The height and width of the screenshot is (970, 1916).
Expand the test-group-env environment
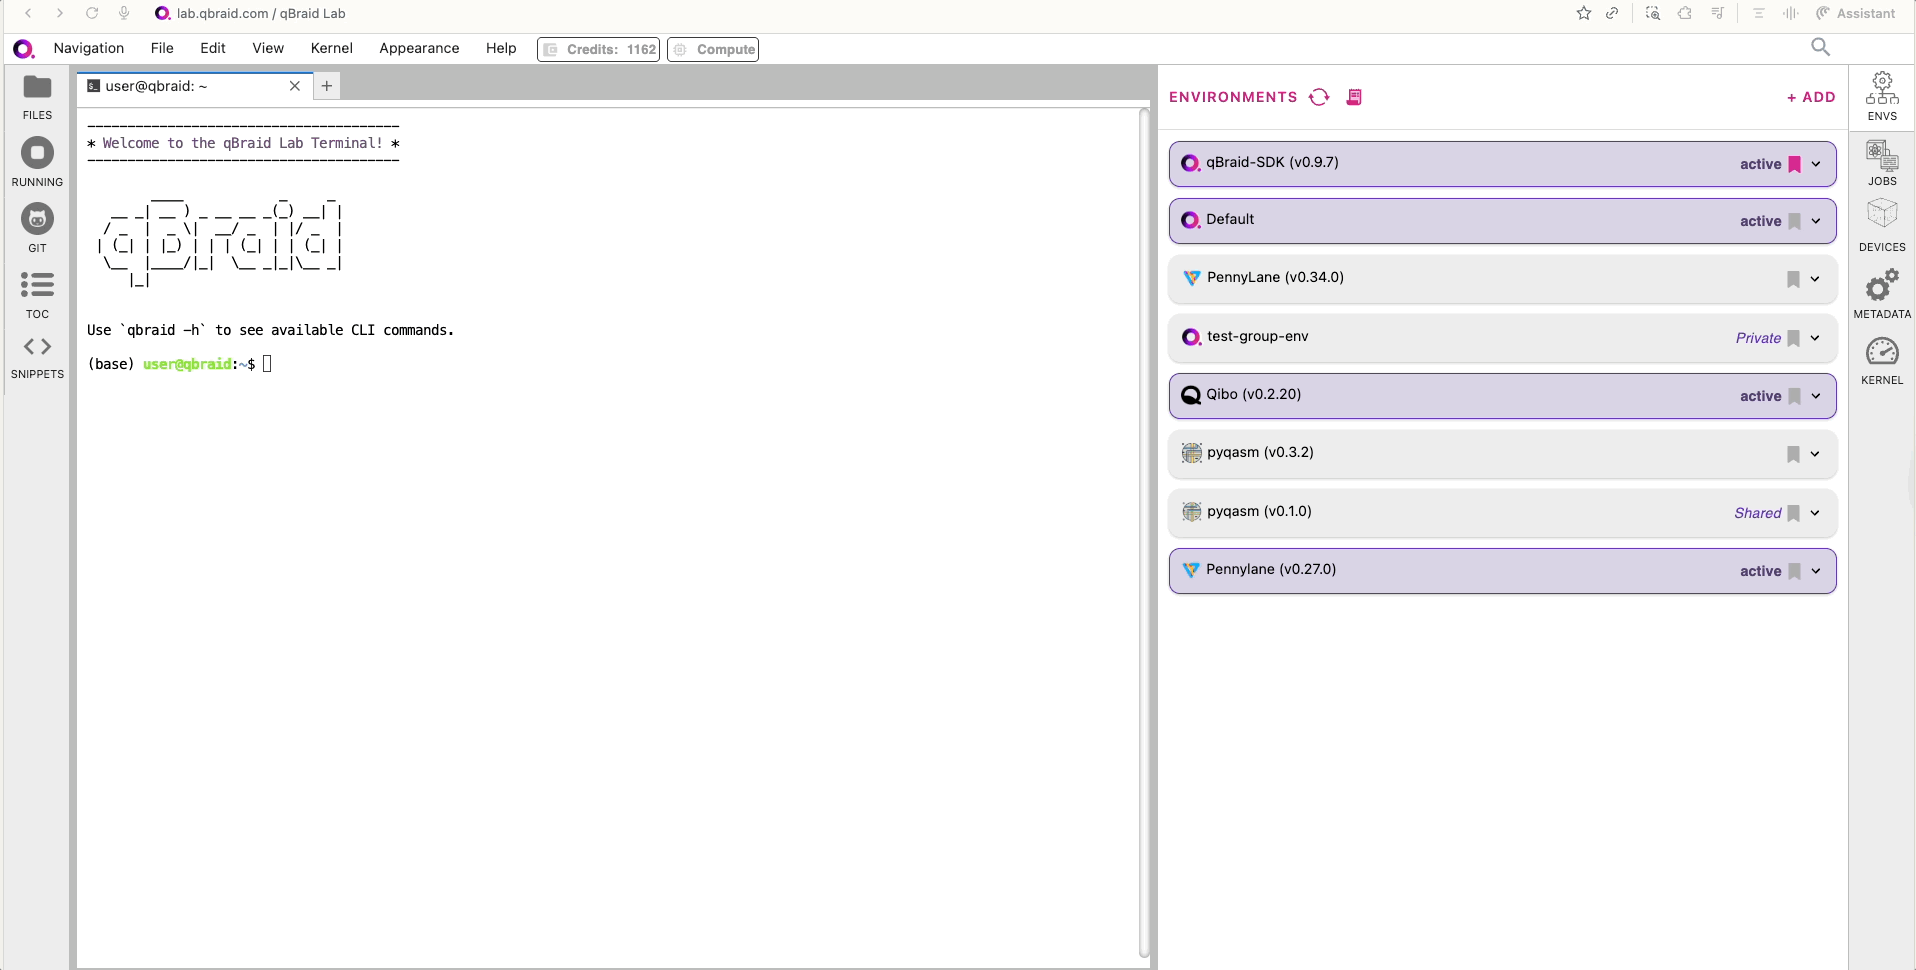[1815, 338]
